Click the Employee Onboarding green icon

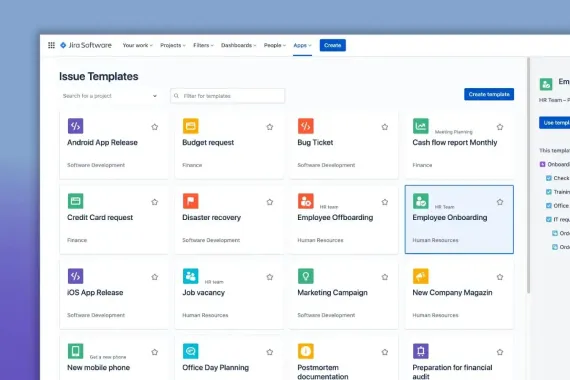click(x=421, y=201)
